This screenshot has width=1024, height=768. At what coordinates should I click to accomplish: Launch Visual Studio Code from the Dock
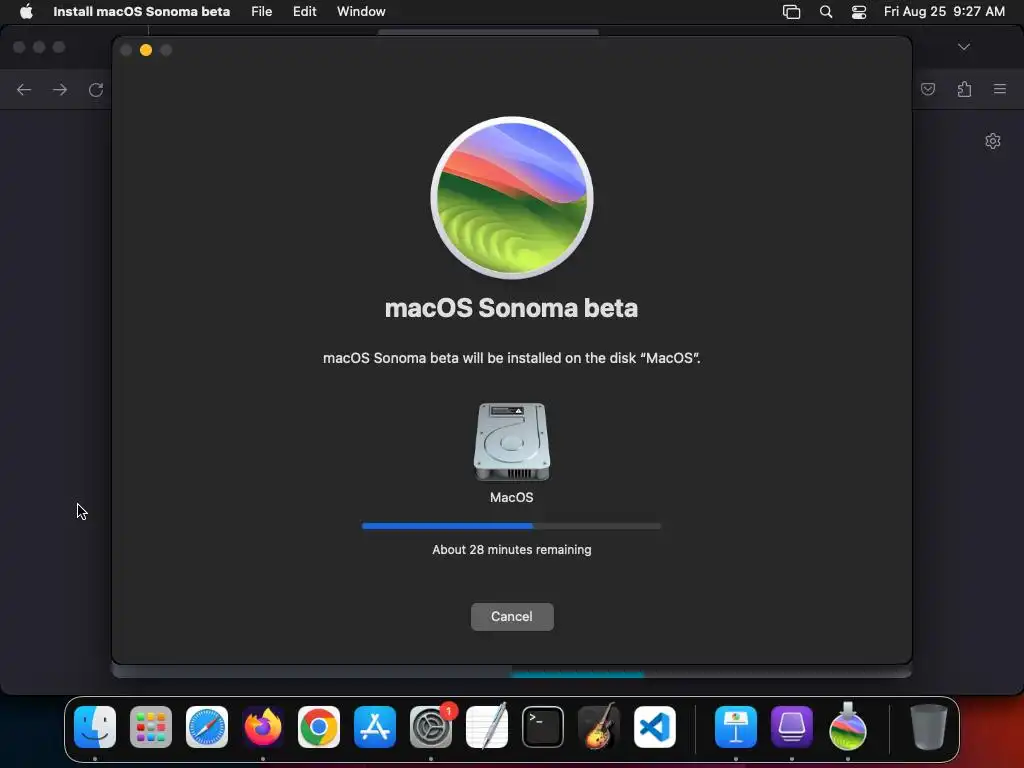pos(655,727)
